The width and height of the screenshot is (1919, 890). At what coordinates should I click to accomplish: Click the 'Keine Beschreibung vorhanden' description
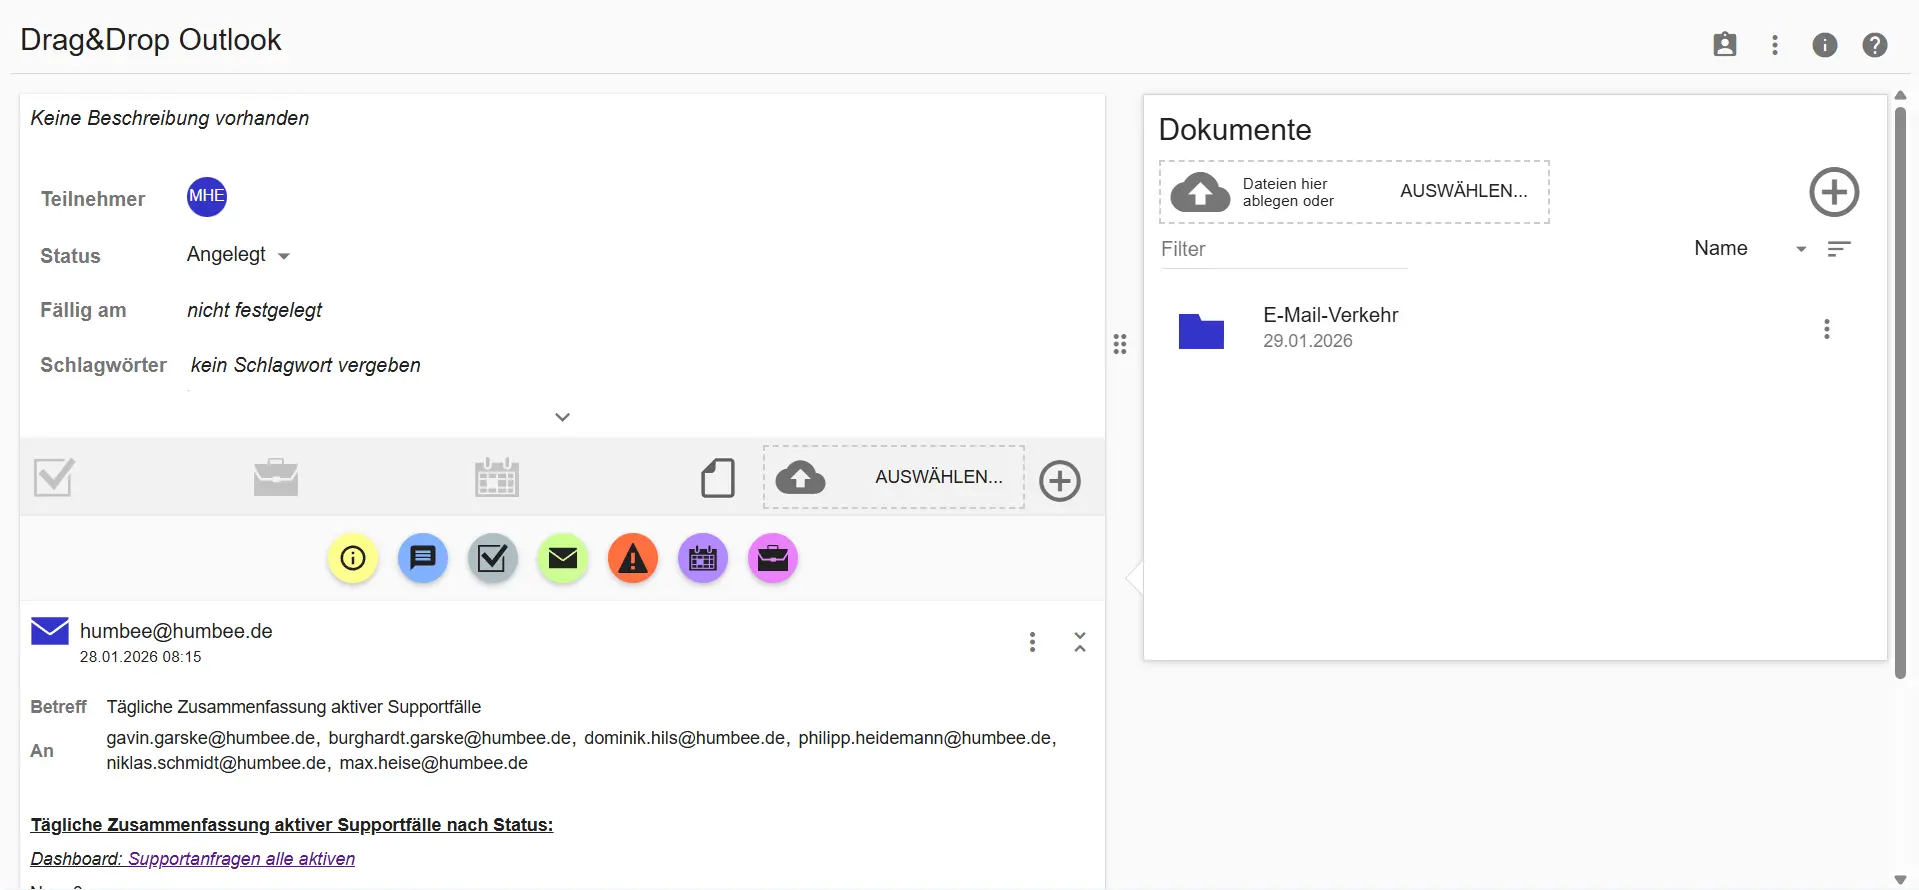(x=170, y=118)
